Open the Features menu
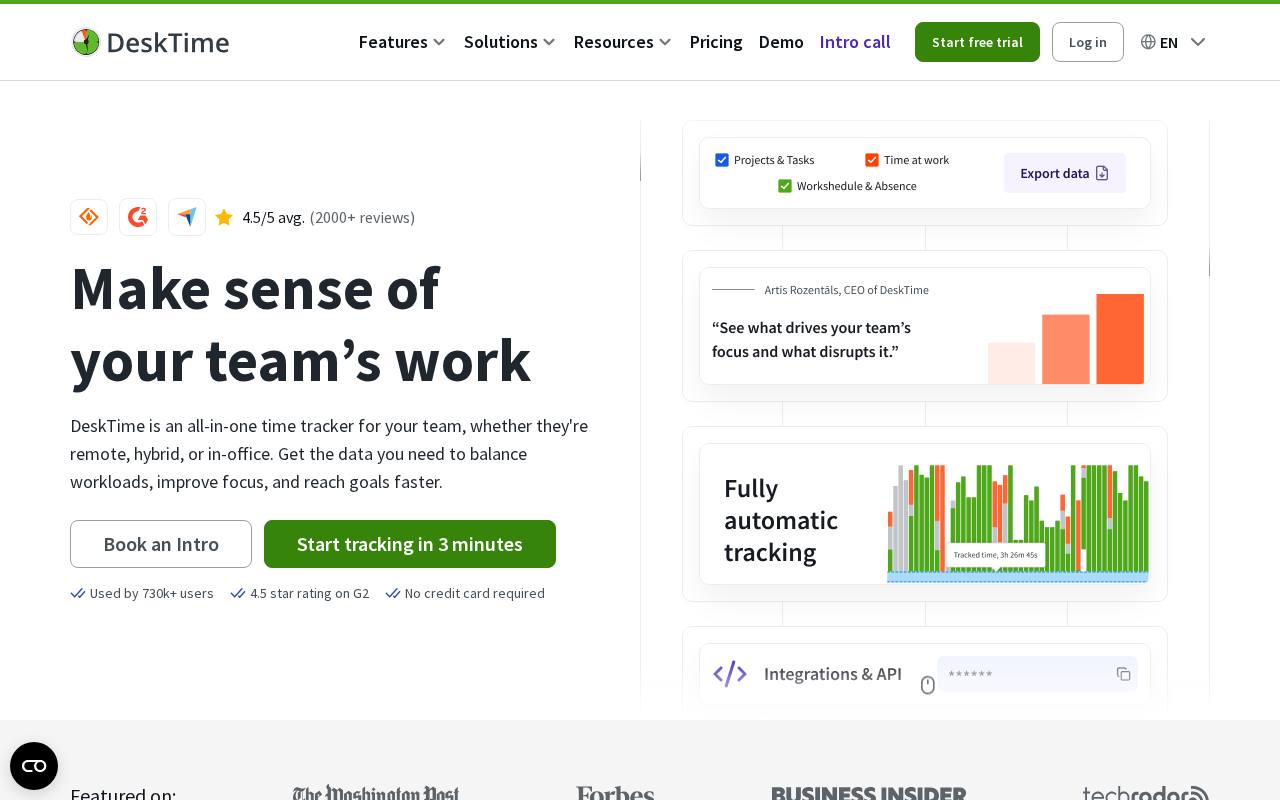 pos(393,42)
